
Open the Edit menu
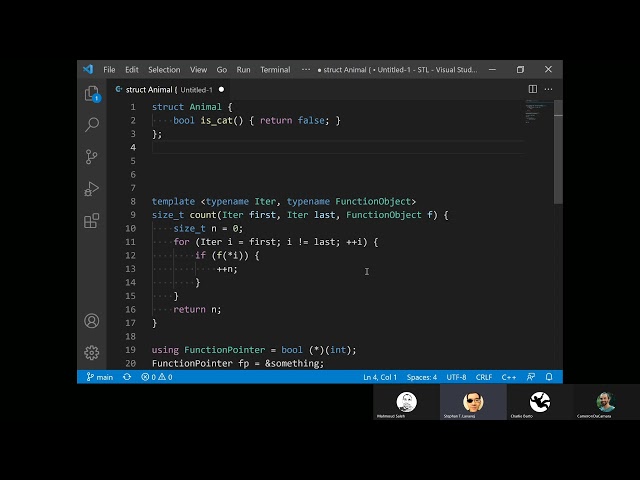(x=132, y=70)
